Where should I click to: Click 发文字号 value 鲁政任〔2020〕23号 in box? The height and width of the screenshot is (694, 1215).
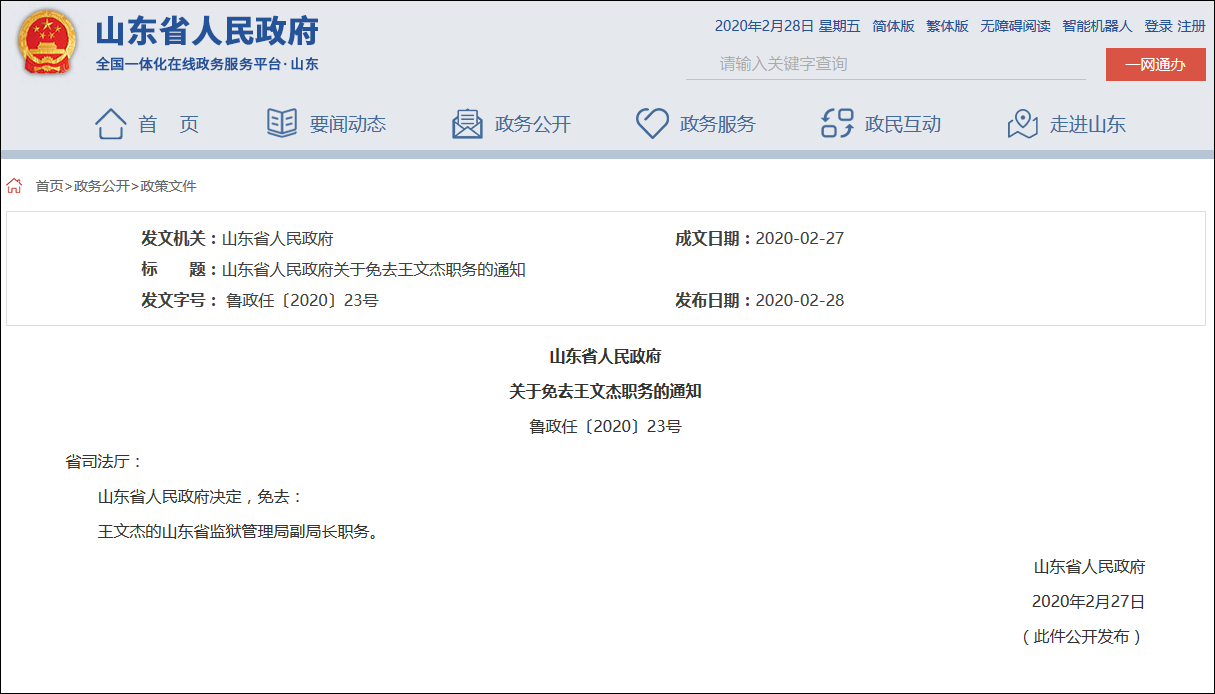(303, 301)
